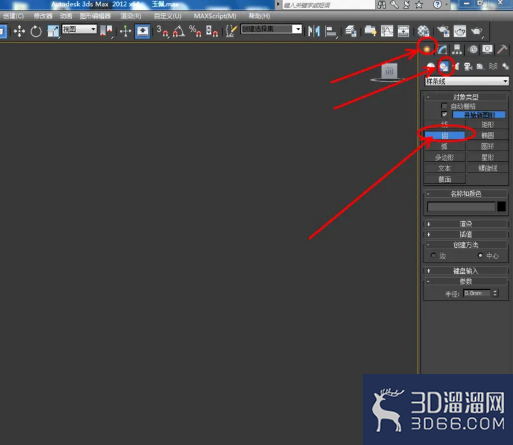Toggle the Angle Snap button
Viewport: 513px width, 445px height.
tap(179, 32)
